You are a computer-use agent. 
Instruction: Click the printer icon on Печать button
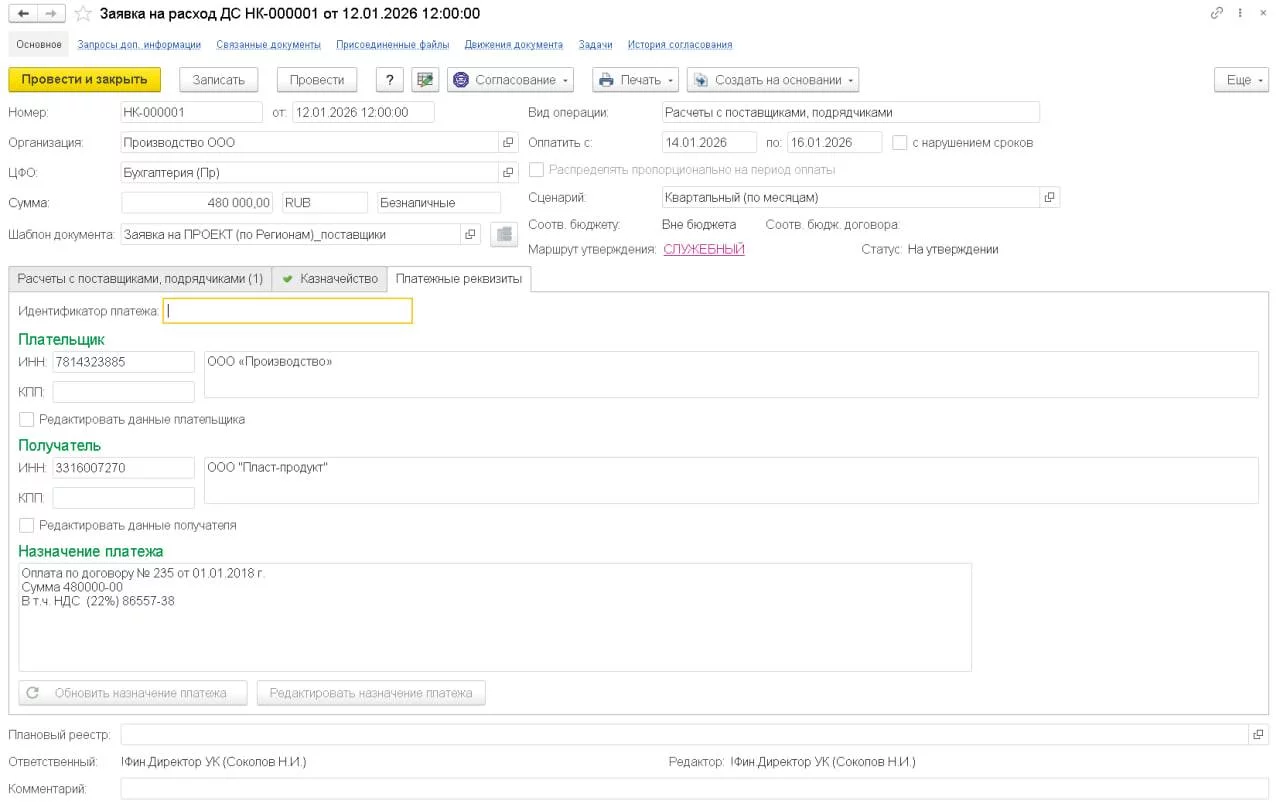606,80
